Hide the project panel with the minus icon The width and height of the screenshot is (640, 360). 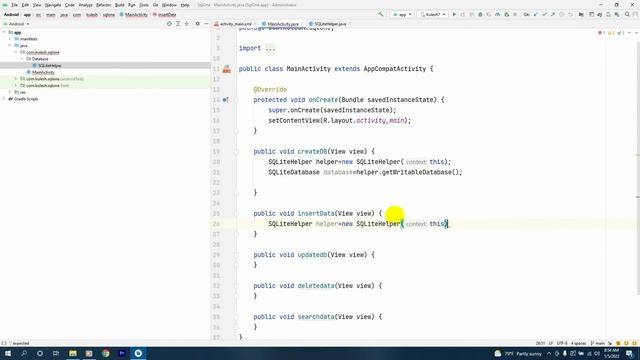tap(206, 24)
